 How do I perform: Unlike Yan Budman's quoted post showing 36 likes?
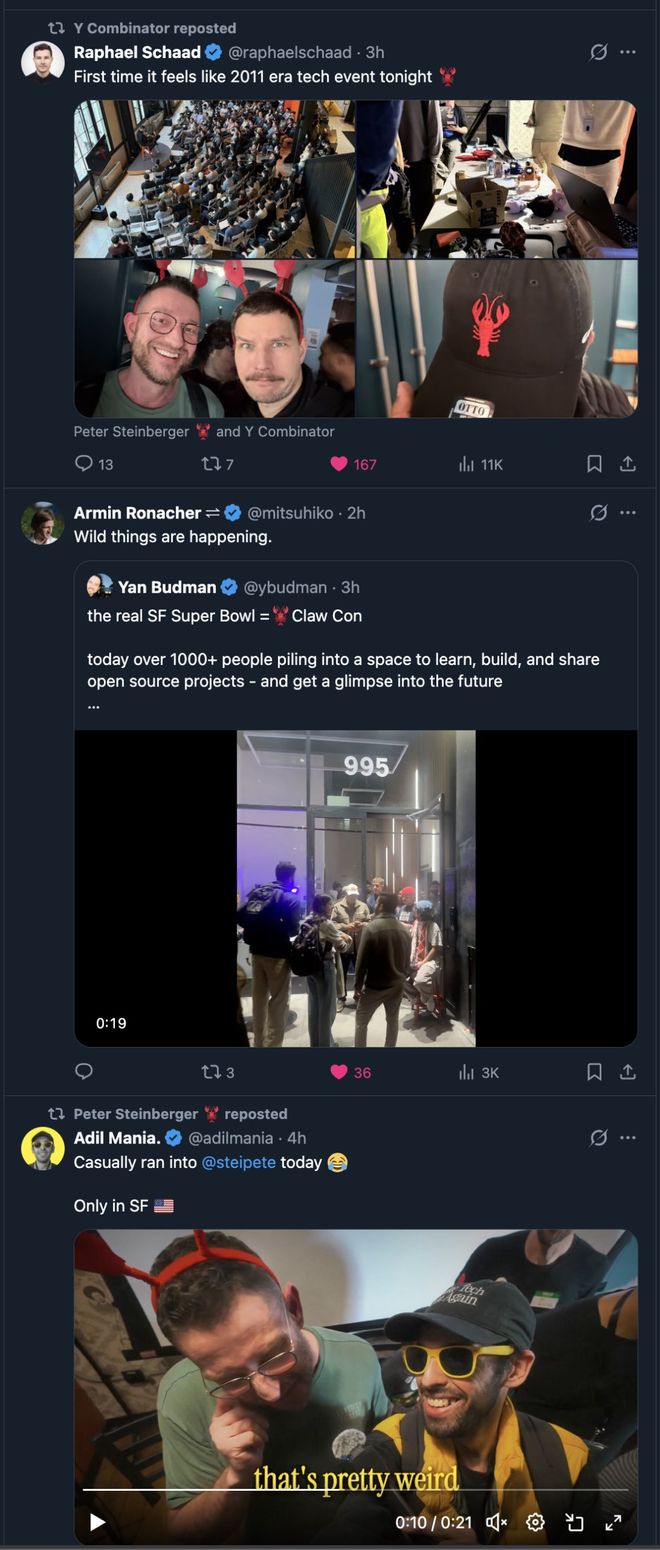(341, 1071)
